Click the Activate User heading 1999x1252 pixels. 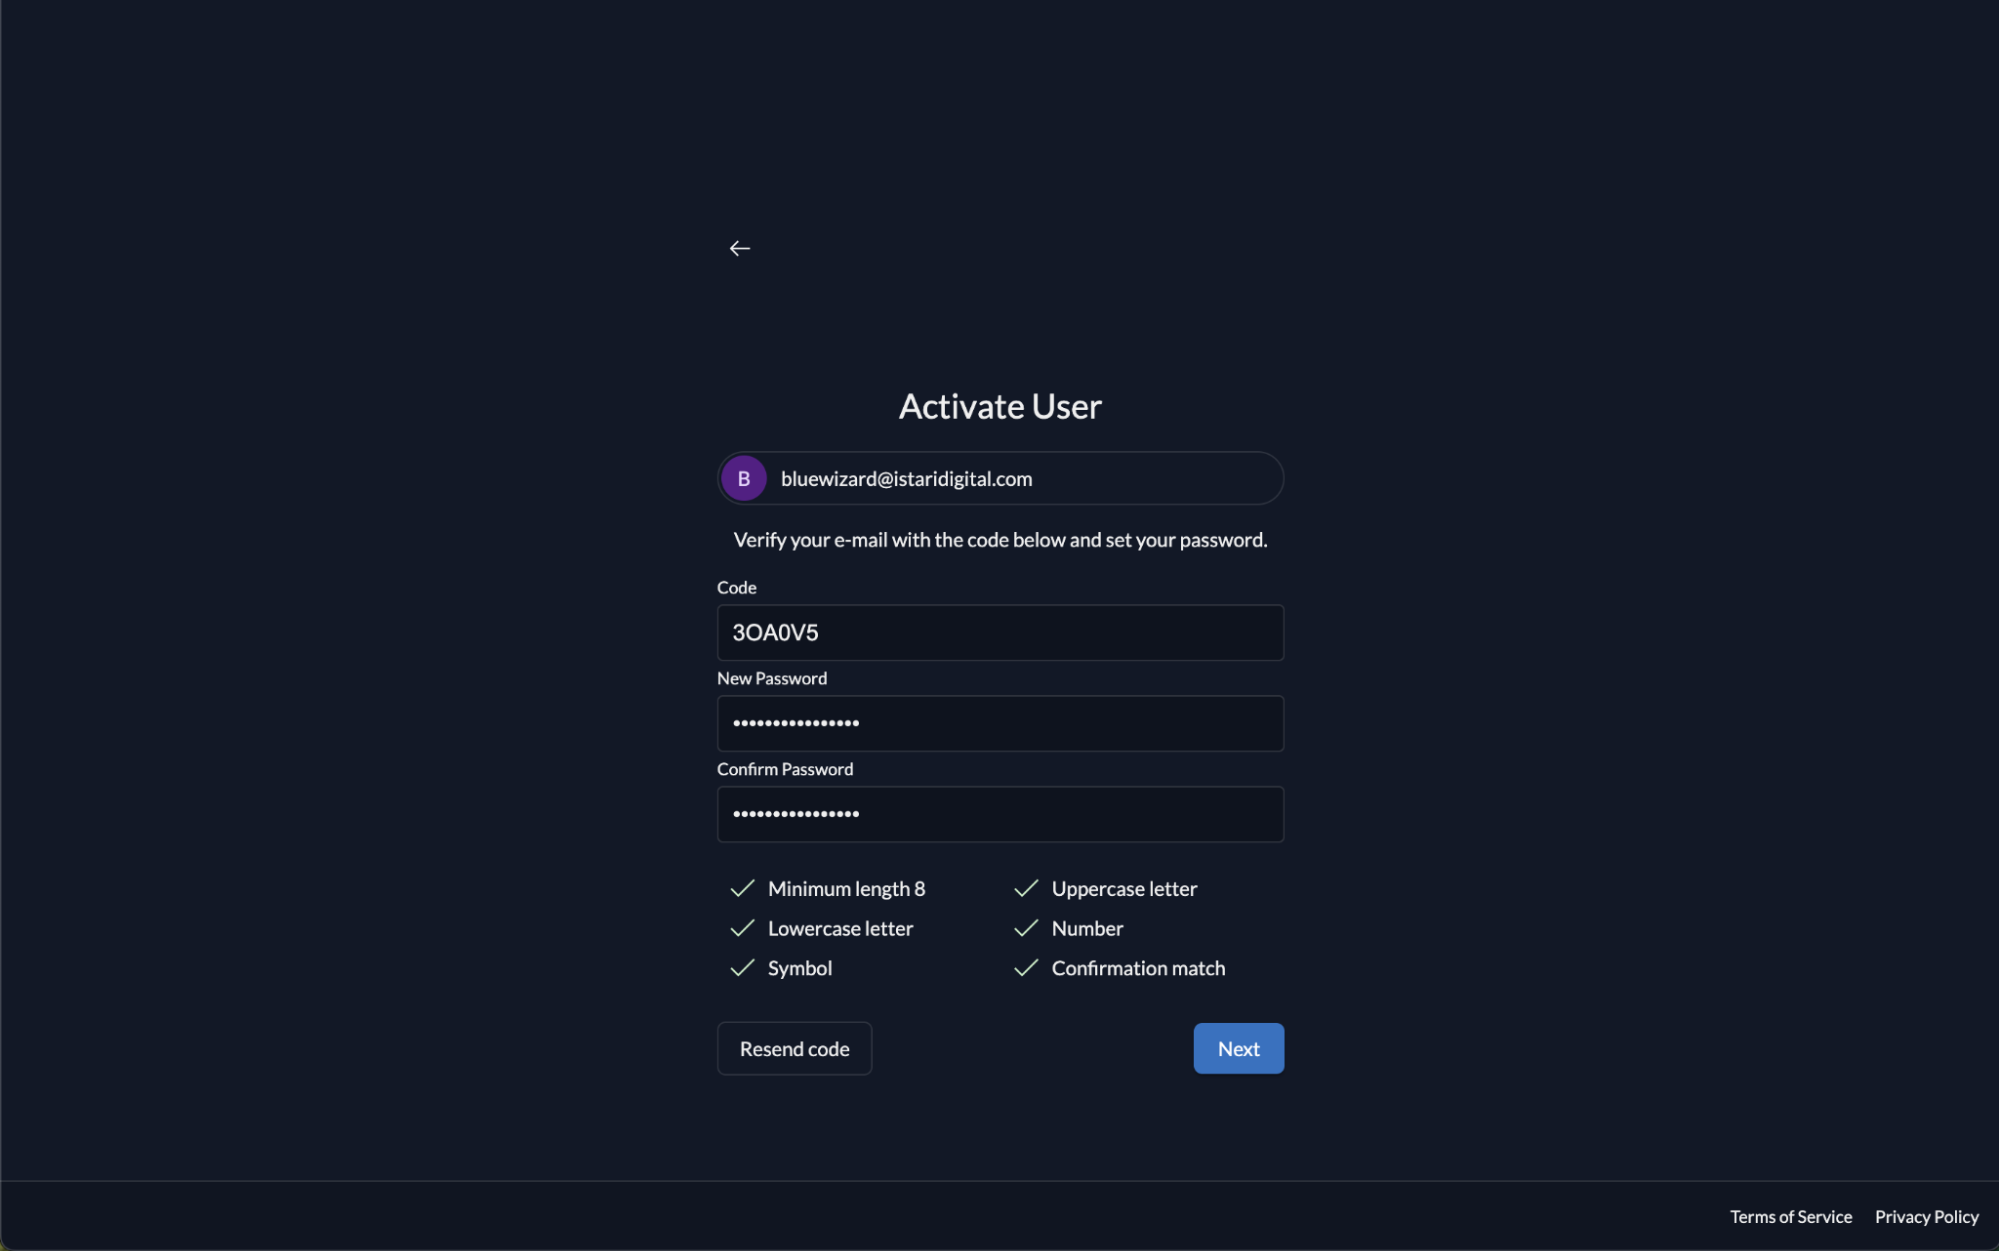(x=999, y=406)
